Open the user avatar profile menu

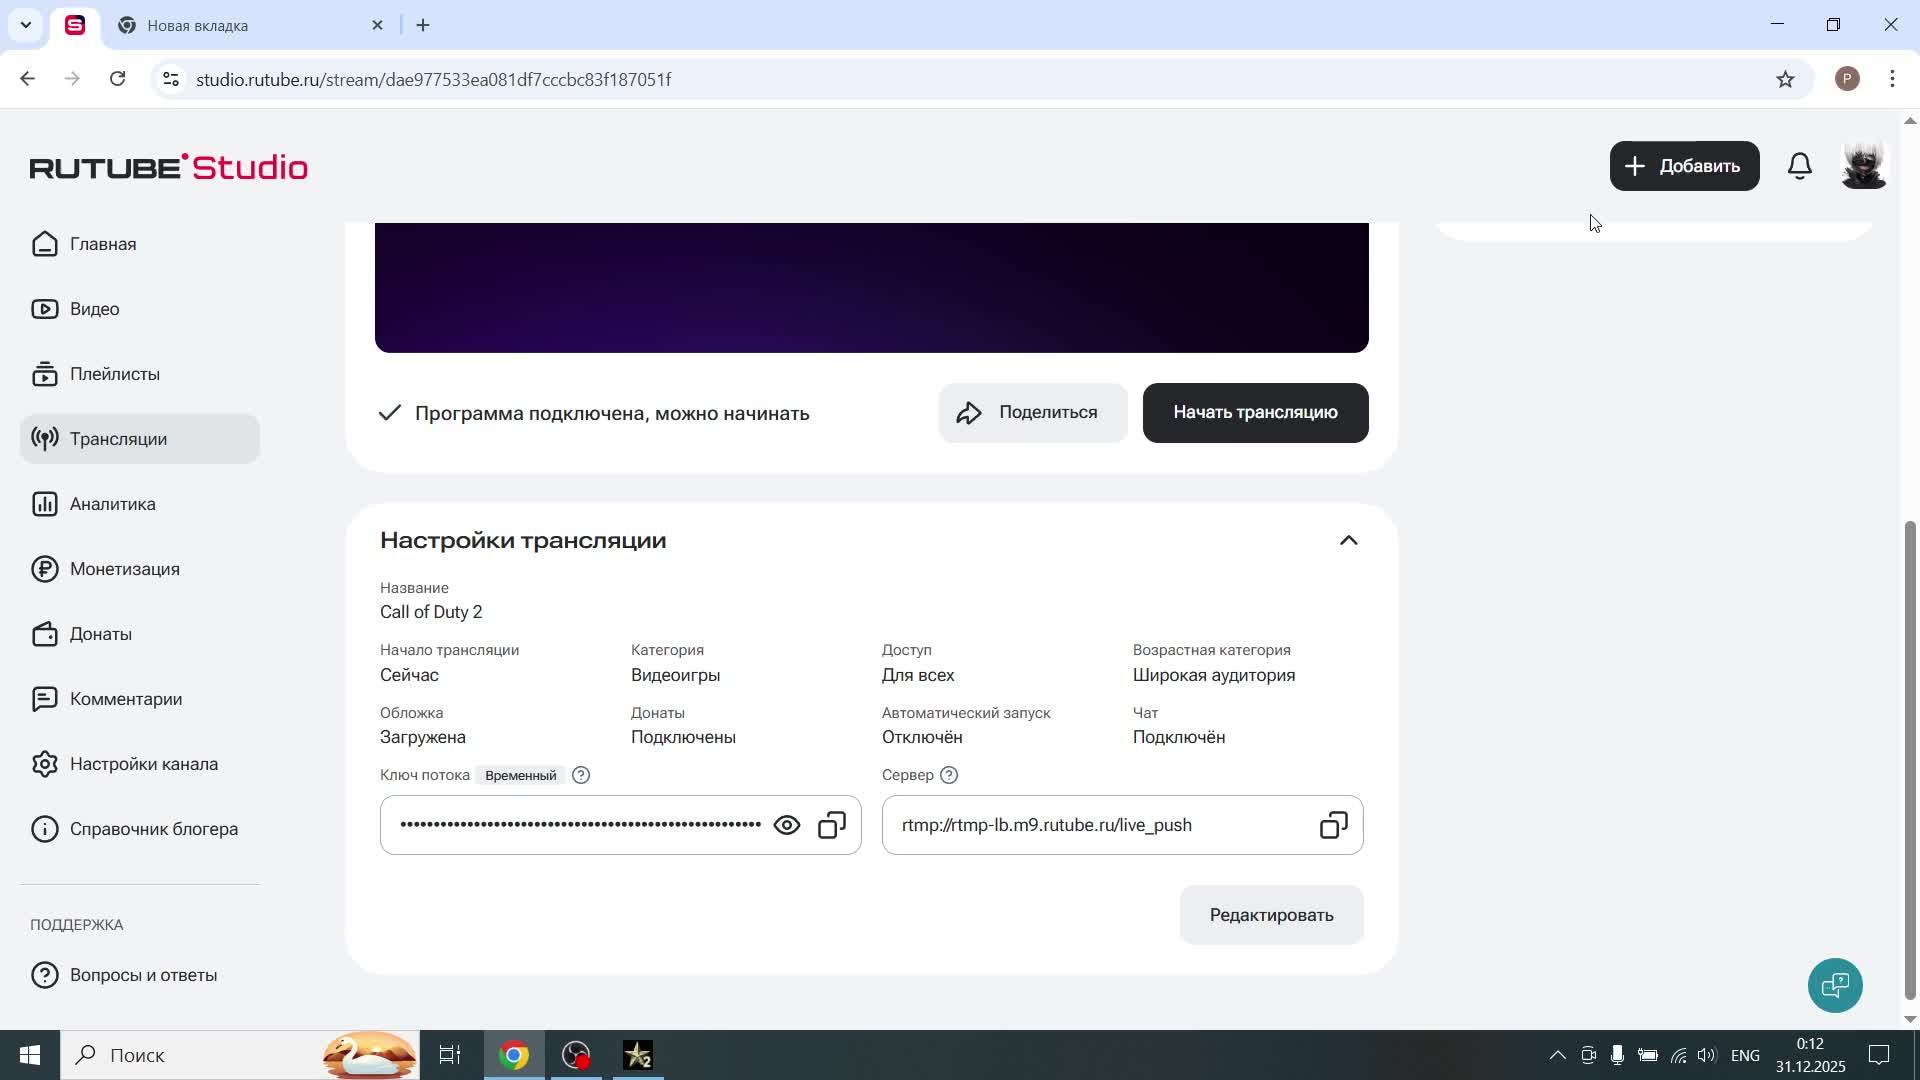1863,166
